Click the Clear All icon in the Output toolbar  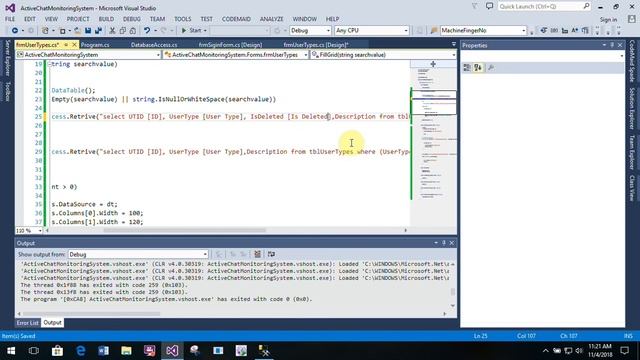click(x=258, y=254)
